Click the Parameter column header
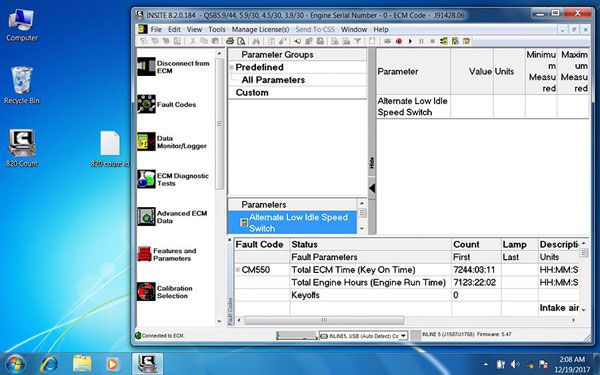The width and height of the screenshot is (600, 375). click(x=413, y=72)
